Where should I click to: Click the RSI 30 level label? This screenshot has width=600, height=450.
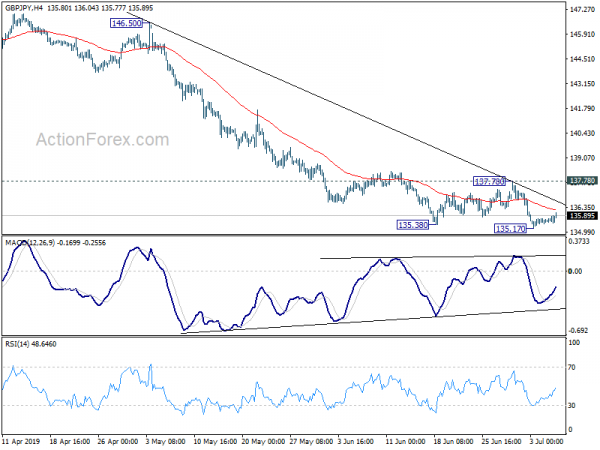(572, 405)
